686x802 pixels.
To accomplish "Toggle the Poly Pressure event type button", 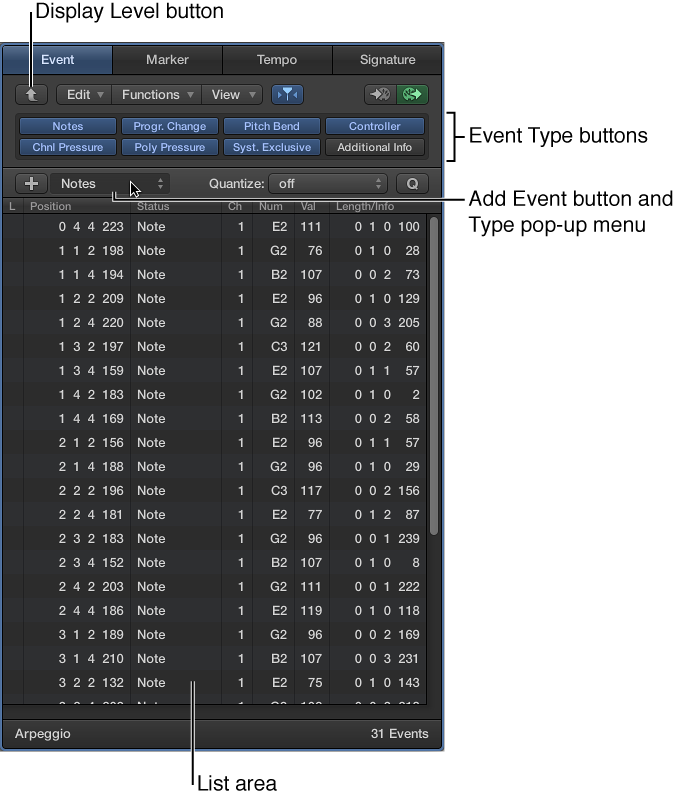I will (170, 147).
